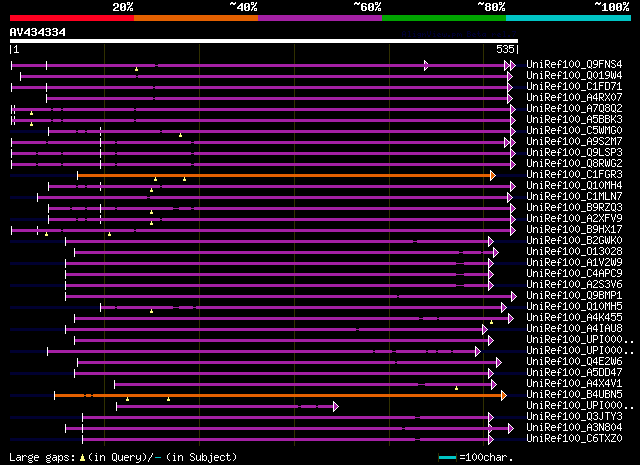This screenshot has width=640, height=465.
Task: Choose the UniRef100_A9S2M7 entry
Action: tap(574, 142)
